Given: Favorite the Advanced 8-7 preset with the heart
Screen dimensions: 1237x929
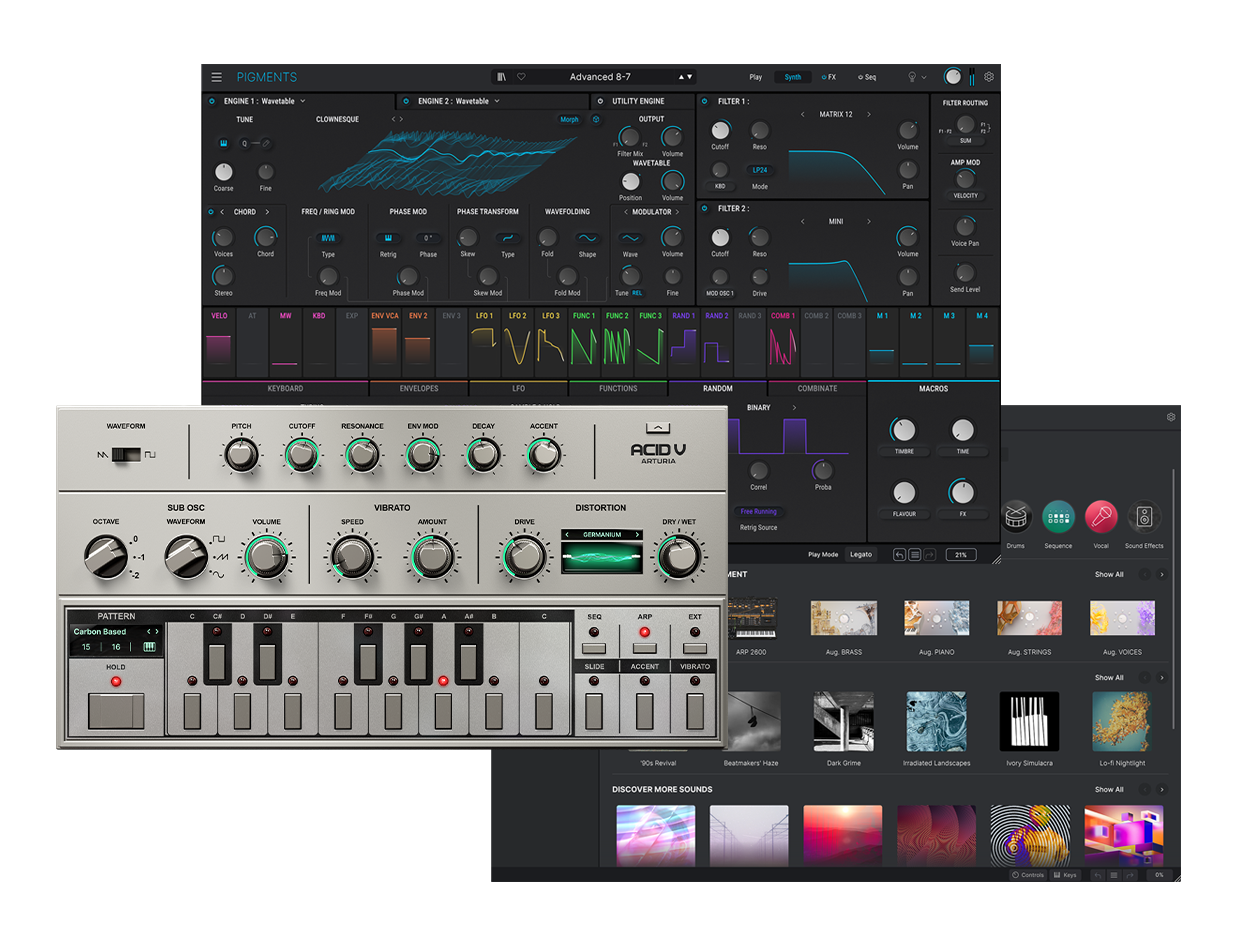Looking at the screenshot, I should pyautogui.click(x=521, y=77).
